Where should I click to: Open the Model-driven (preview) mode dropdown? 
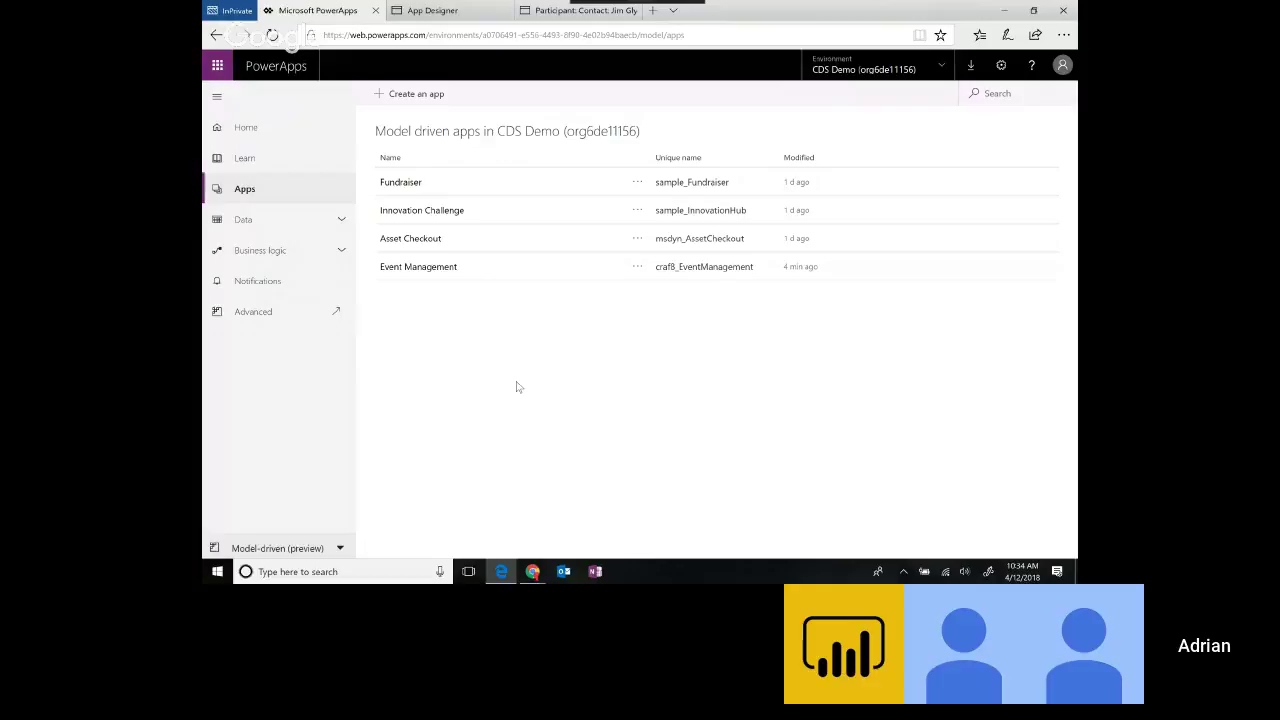pos(279,548)
